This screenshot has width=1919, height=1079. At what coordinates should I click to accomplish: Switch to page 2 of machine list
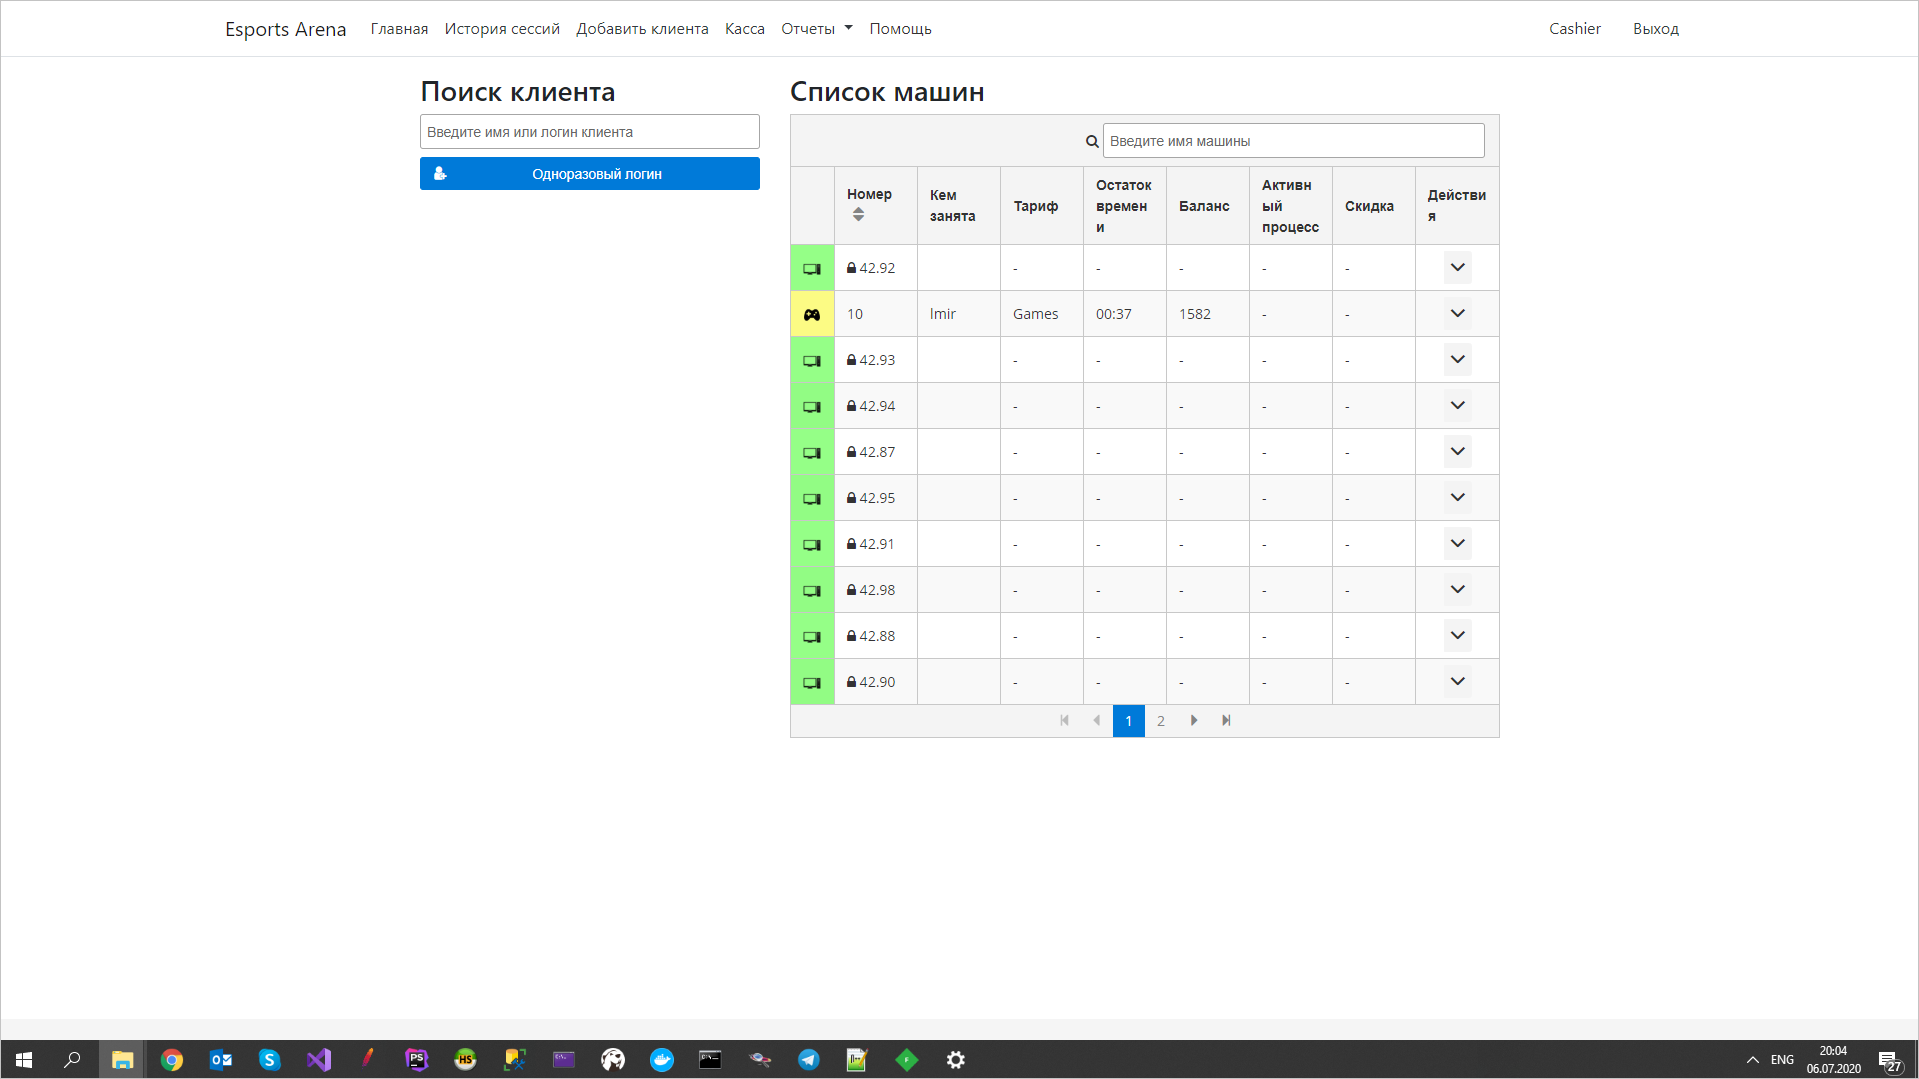pos(1161,721)
